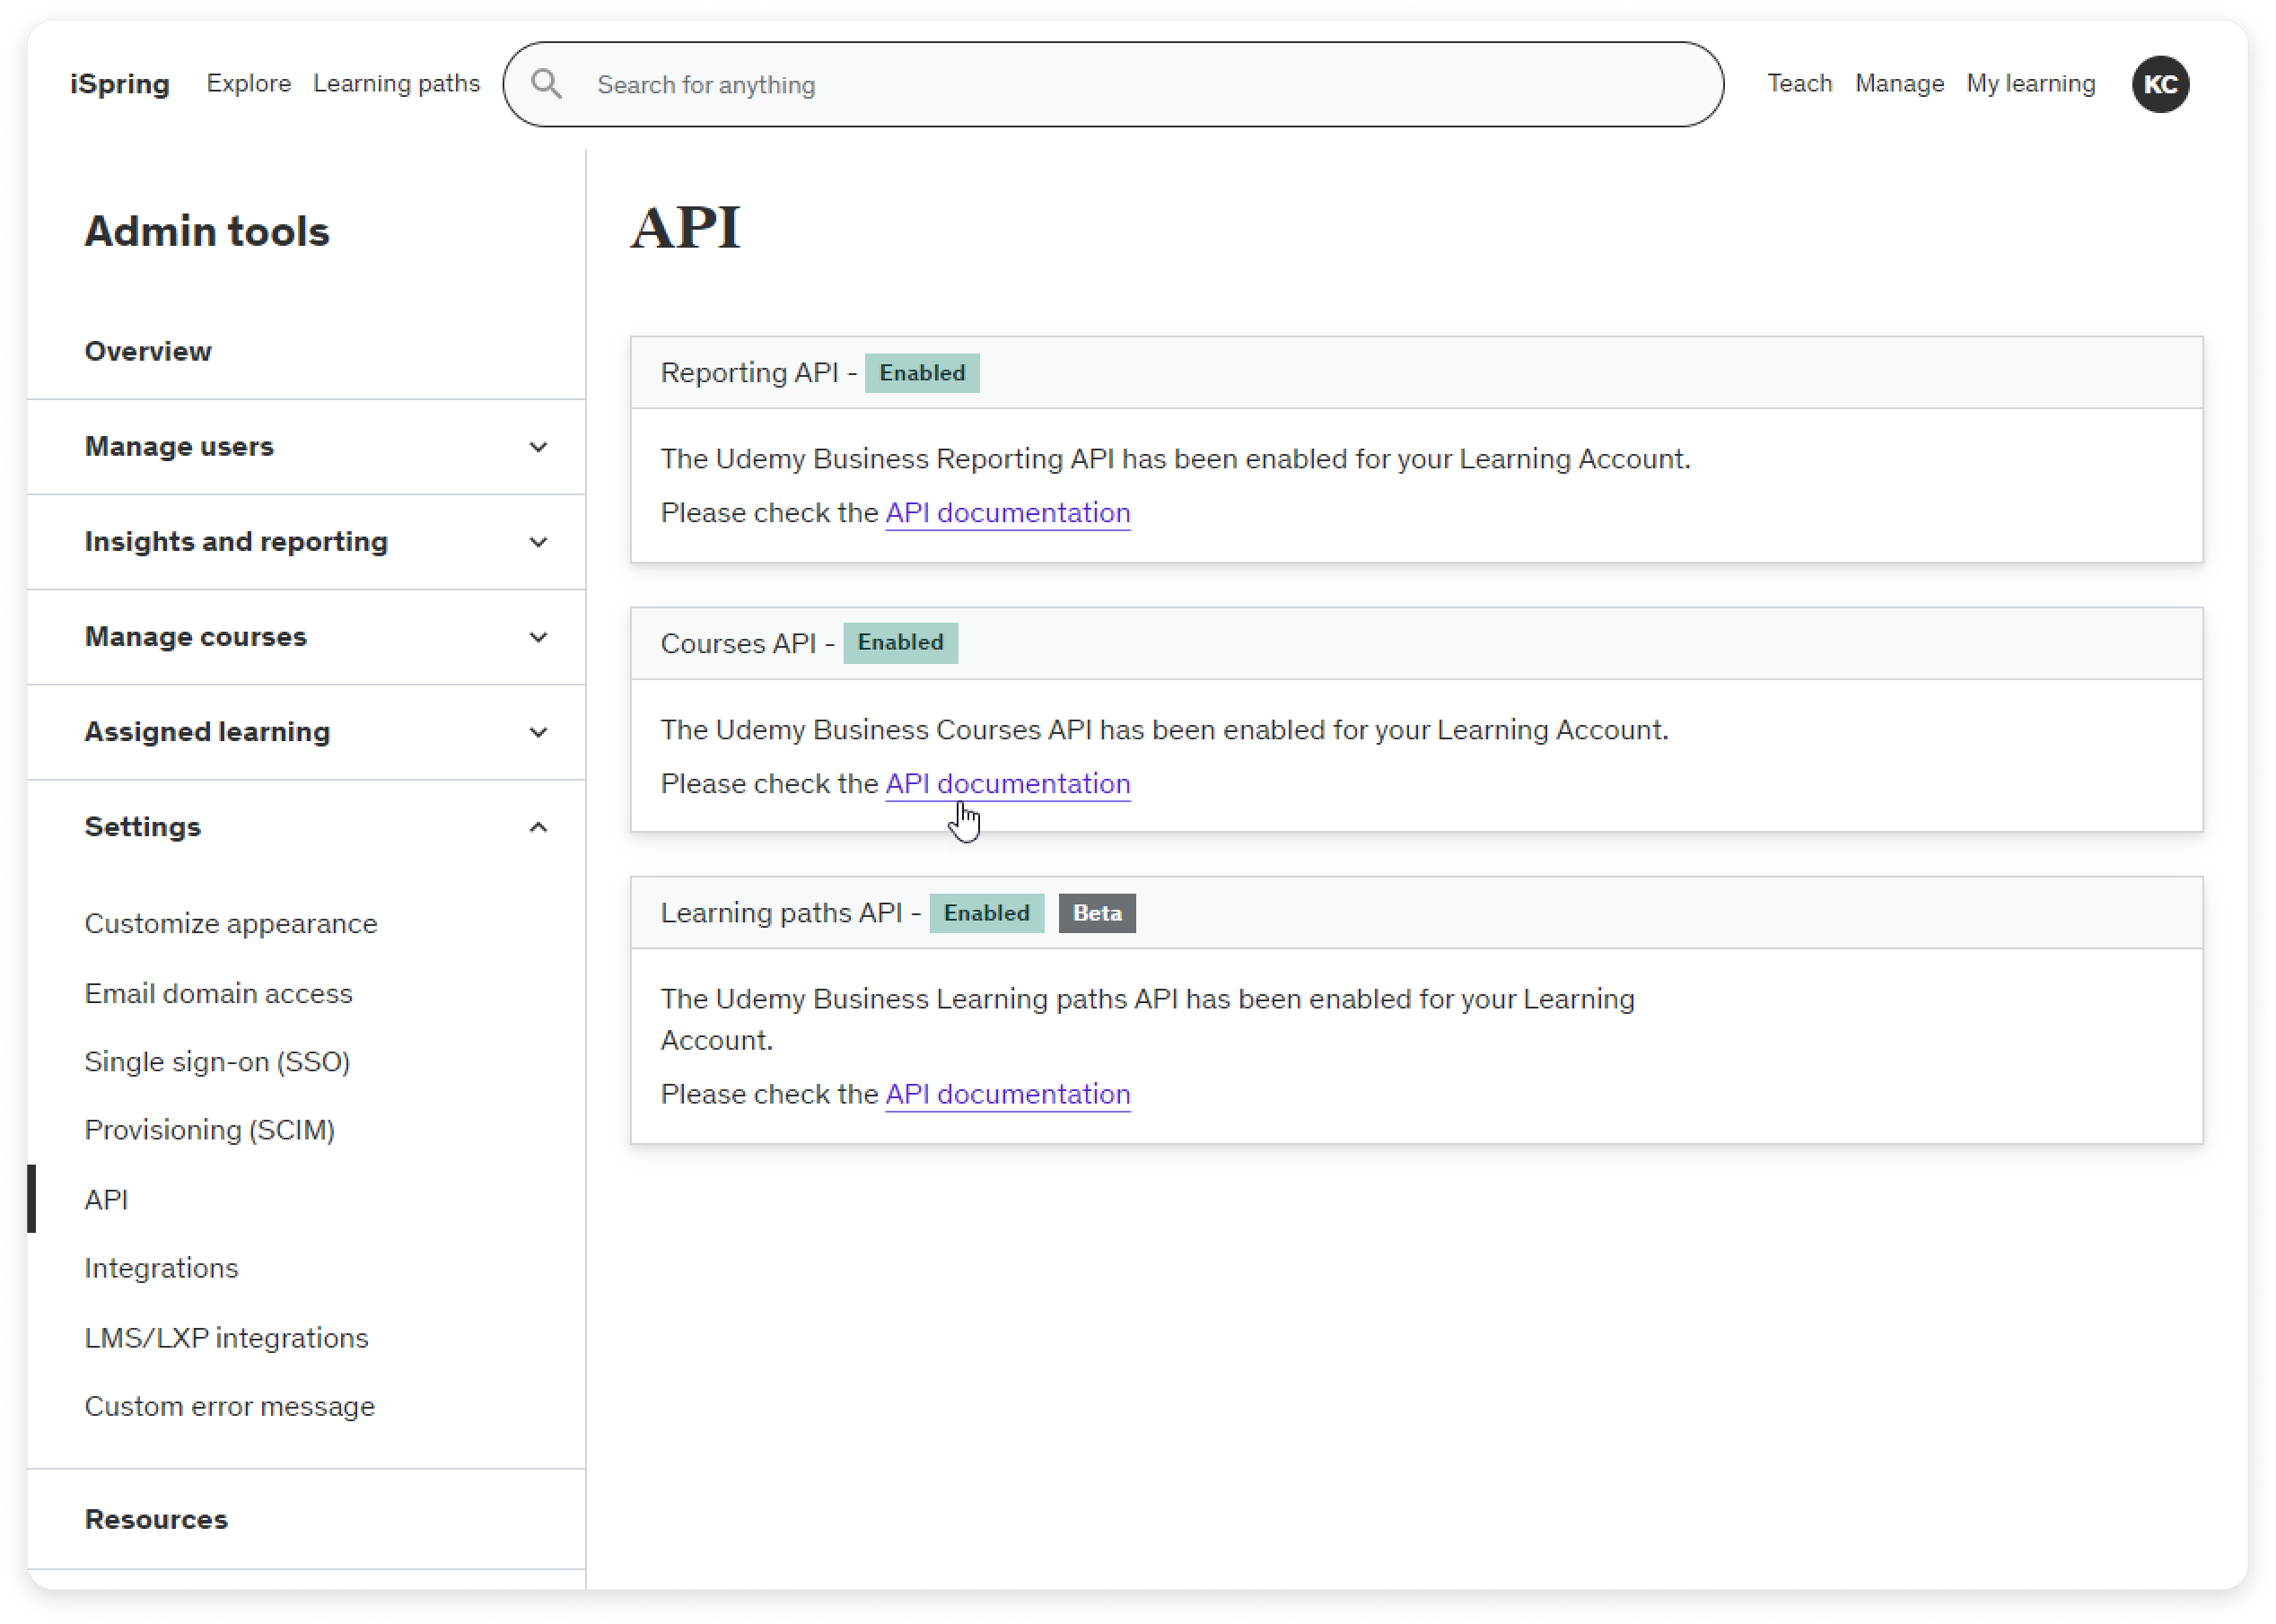2276x1624 pixels.
Task: Expand the Assigned learning chevron
Action: pyautogui.click(x=538, y=732)
